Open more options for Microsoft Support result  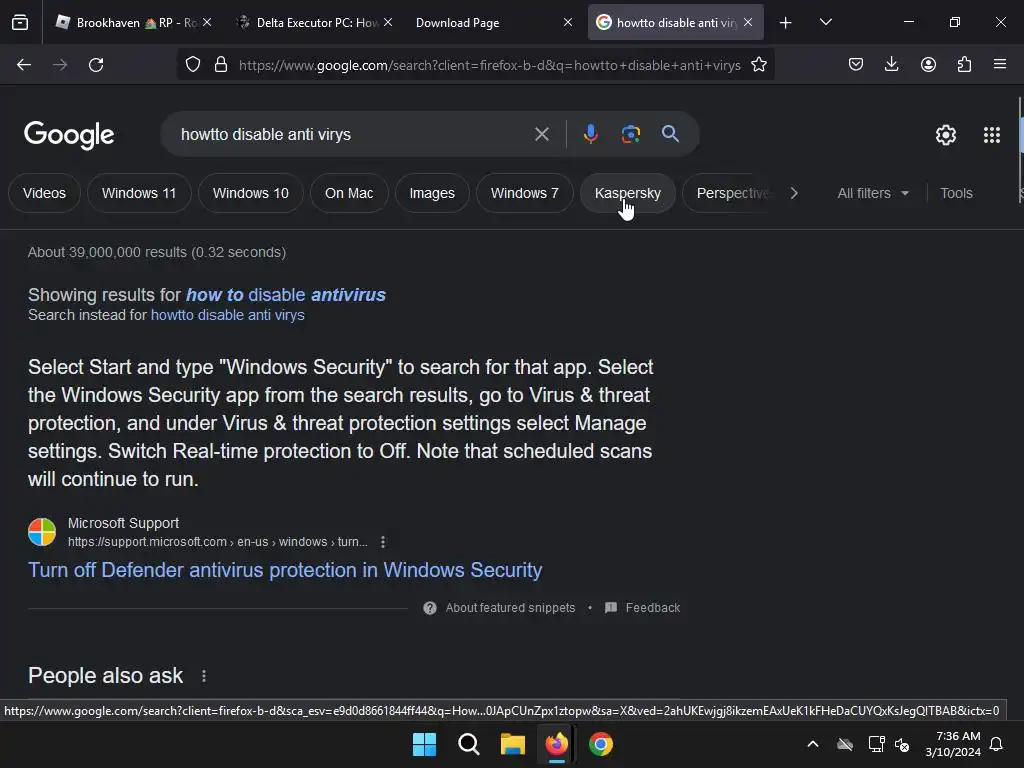383,542
